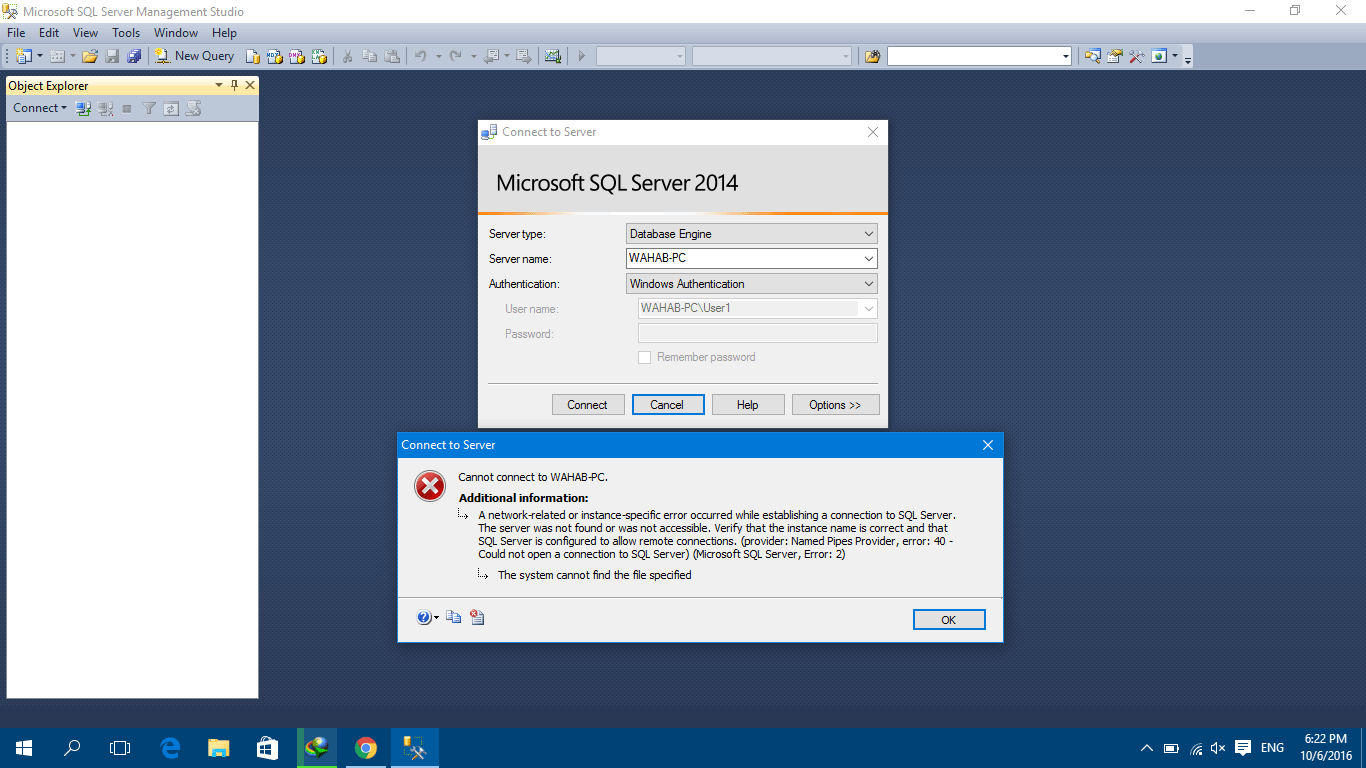Click the show technical details icon
The image size is (1366, 768).
pyautogui.click(x=477, y=618)
